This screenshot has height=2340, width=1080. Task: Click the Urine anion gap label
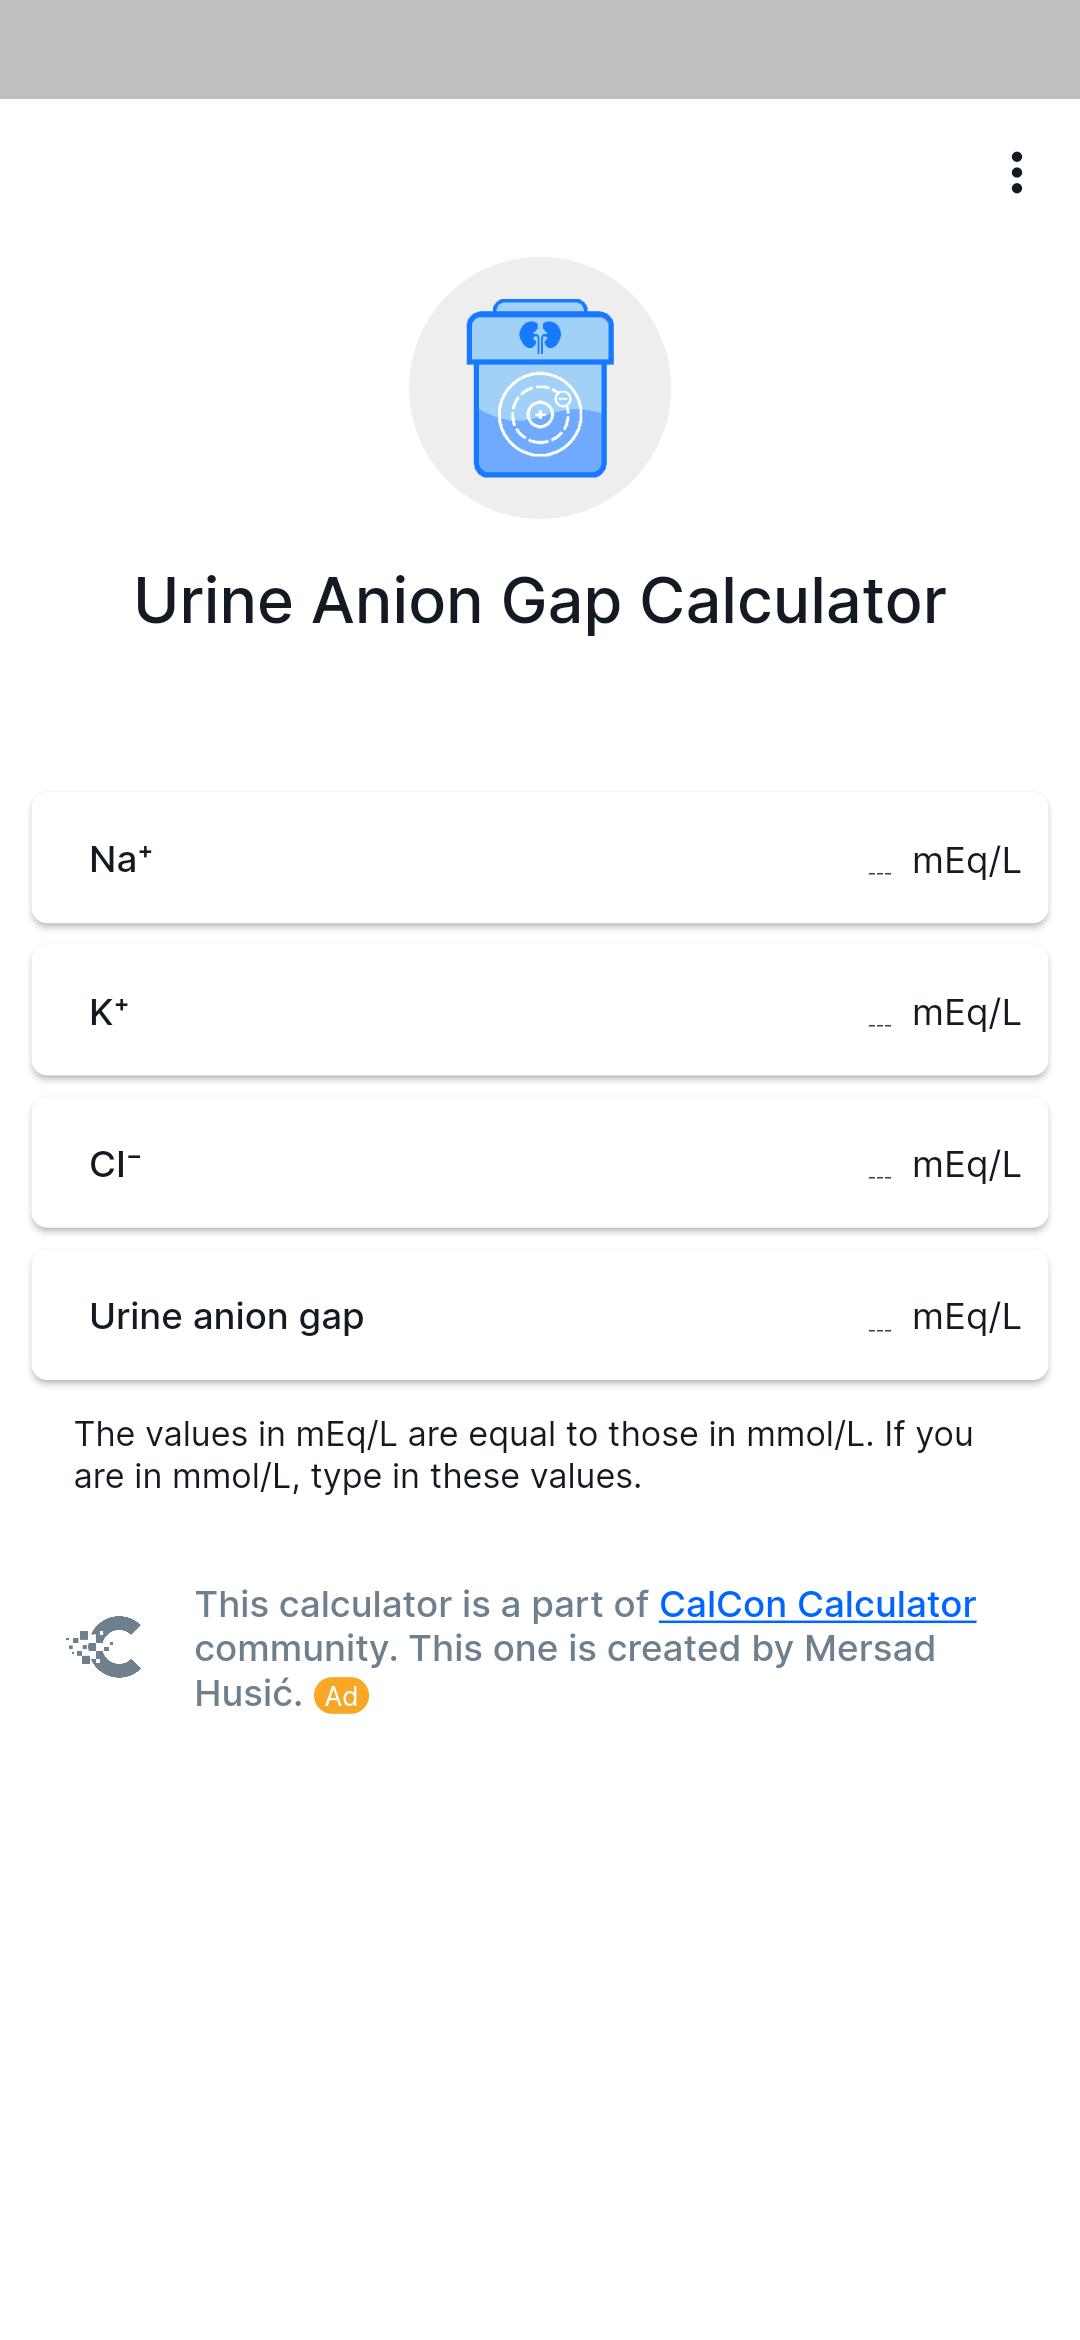point(227,1317)
